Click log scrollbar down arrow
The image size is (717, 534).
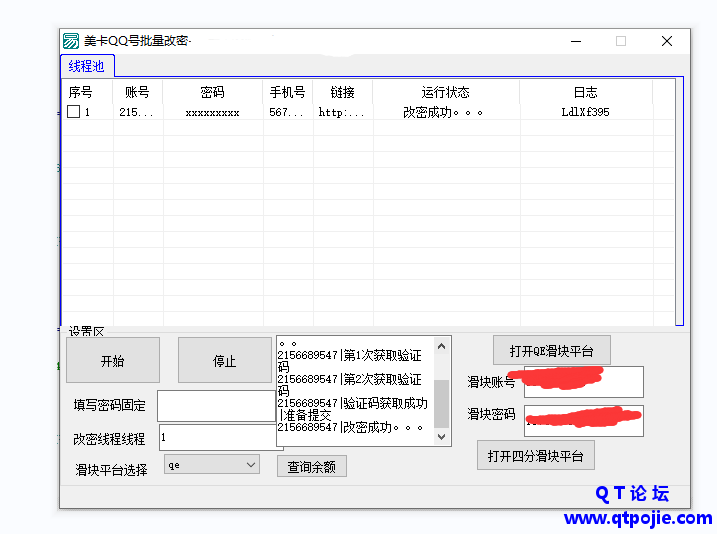click(x=441, y=437)
